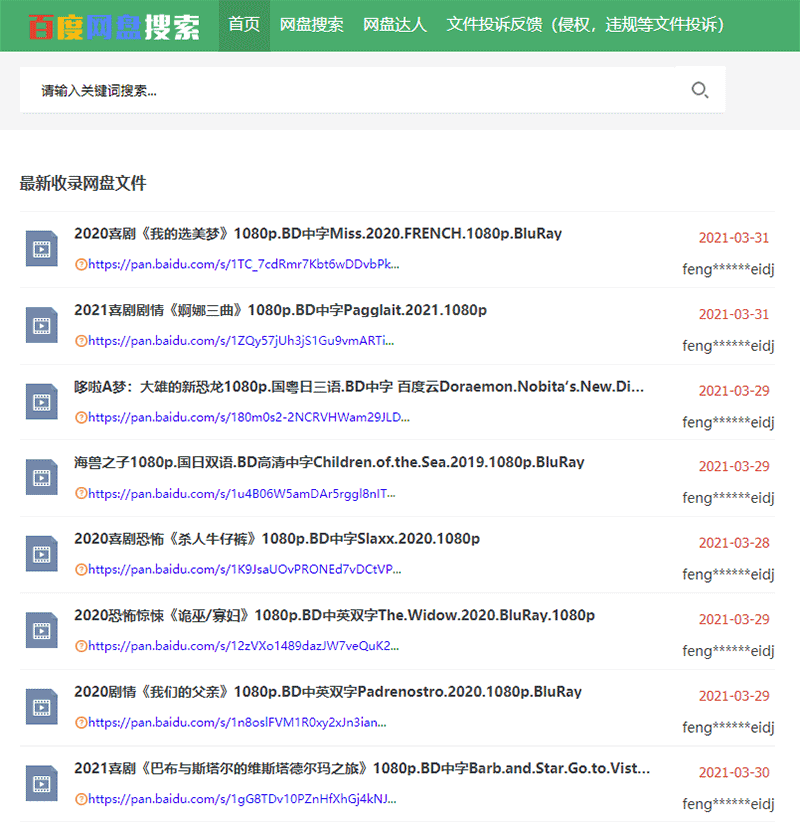The image size is (800, 823).
Task: Go to 网盘搜索 in the navigation bar
Action: click(311, 25)
